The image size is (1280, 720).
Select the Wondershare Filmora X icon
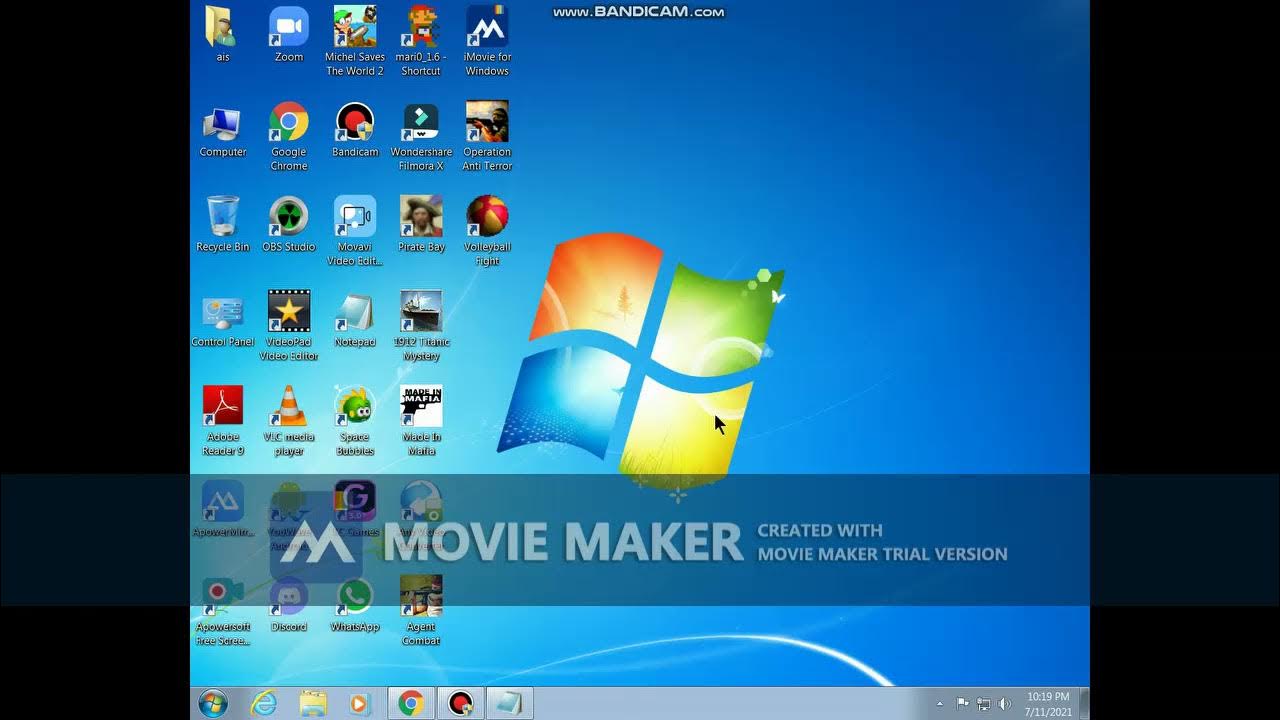point(421,137)
